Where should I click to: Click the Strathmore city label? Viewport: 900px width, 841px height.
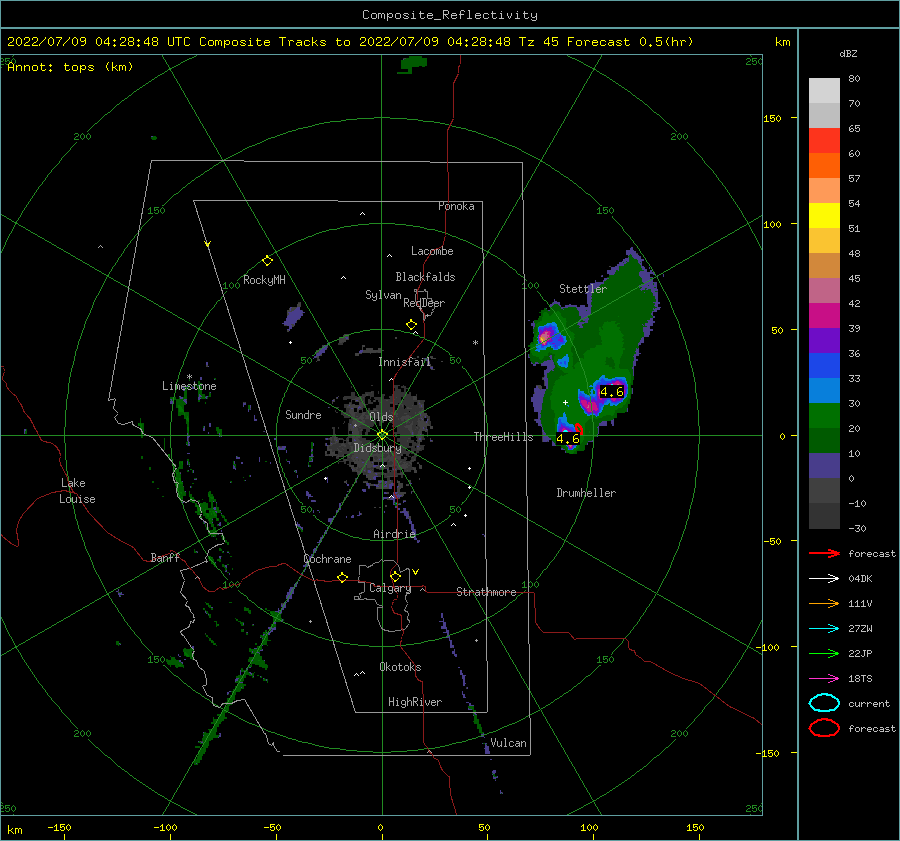point(486,592)
